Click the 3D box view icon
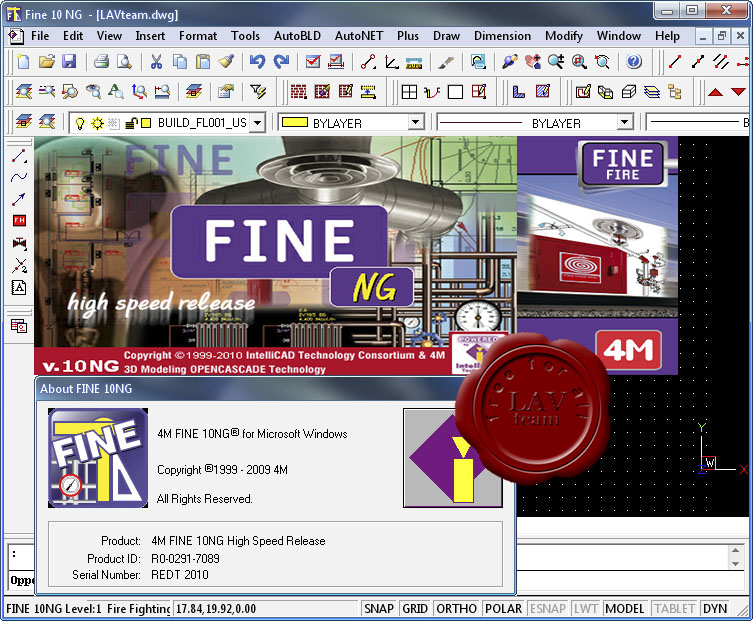Viewport: 753px width, 621px height. 629,91
